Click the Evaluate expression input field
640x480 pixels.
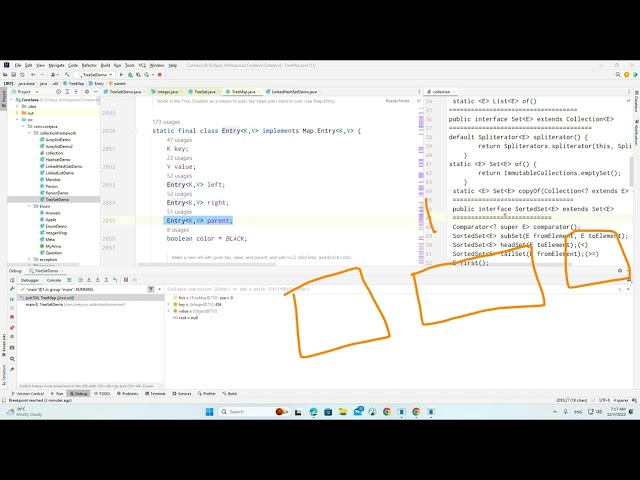point(388,289)
